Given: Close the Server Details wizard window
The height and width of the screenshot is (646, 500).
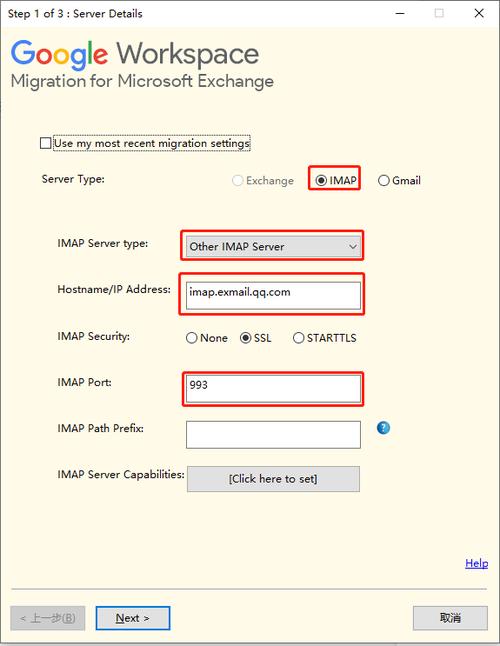Looking at the screenshot, I should [479, 13].
